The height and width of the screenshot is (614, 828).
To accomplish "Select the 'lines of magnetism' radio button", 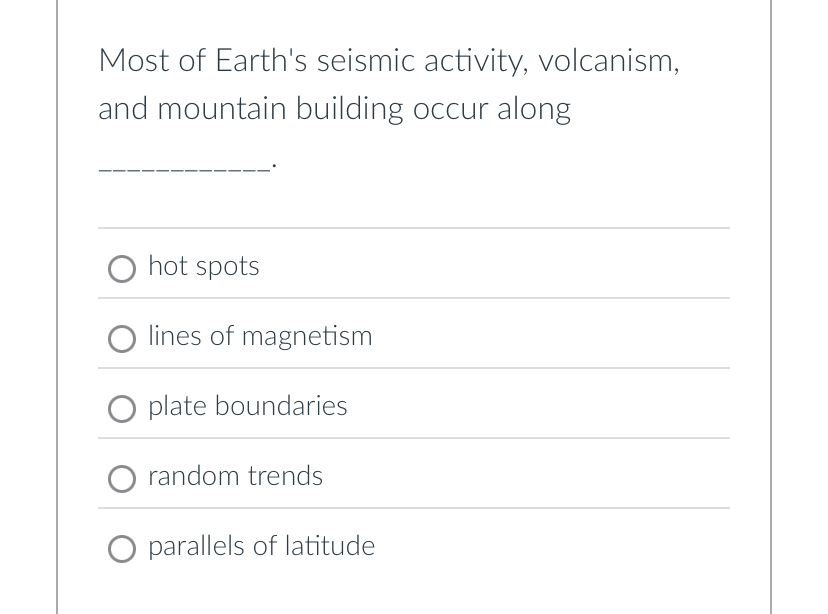I will click(x=121, y=338).
